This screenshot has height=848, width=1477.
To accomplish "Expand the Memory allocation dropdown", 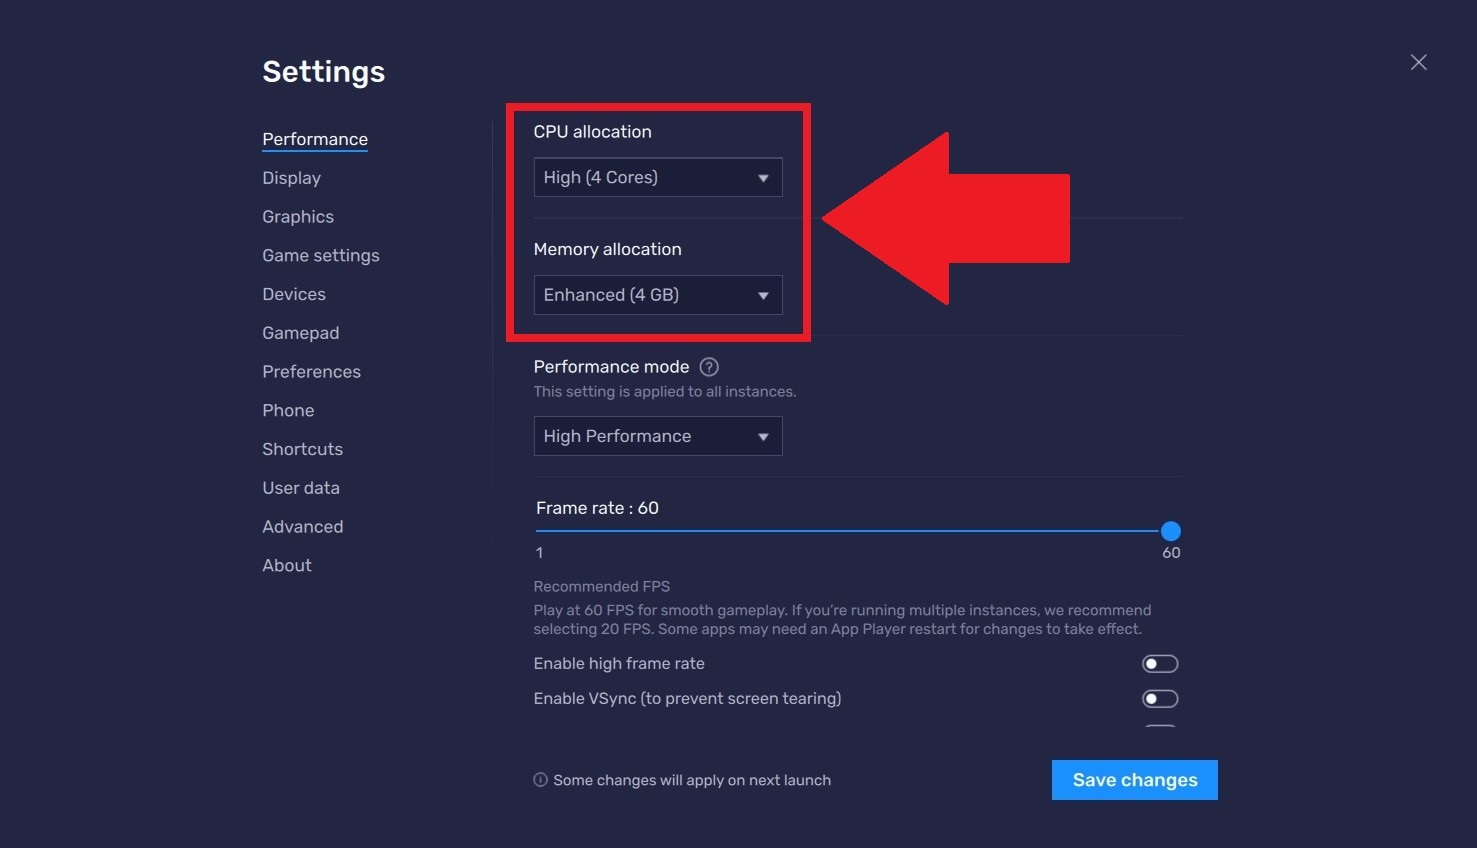I will (657, 295).
